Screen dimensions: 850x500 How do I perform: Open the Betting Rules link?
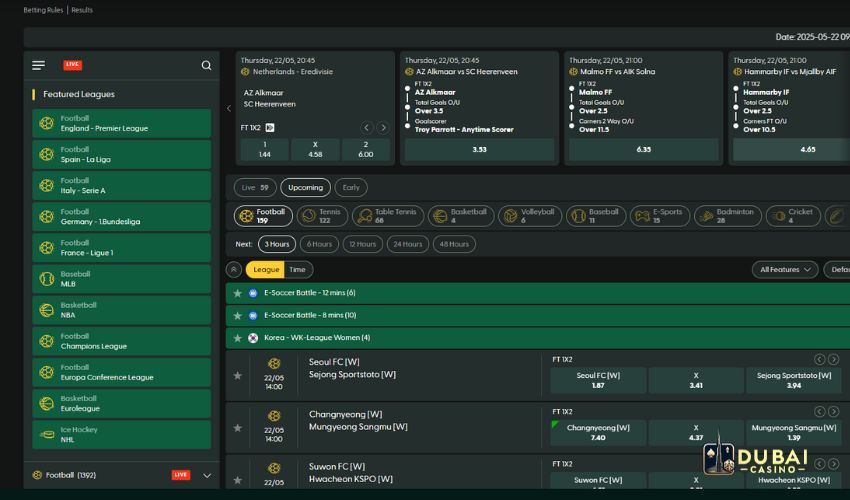click(x=43, y=10)
